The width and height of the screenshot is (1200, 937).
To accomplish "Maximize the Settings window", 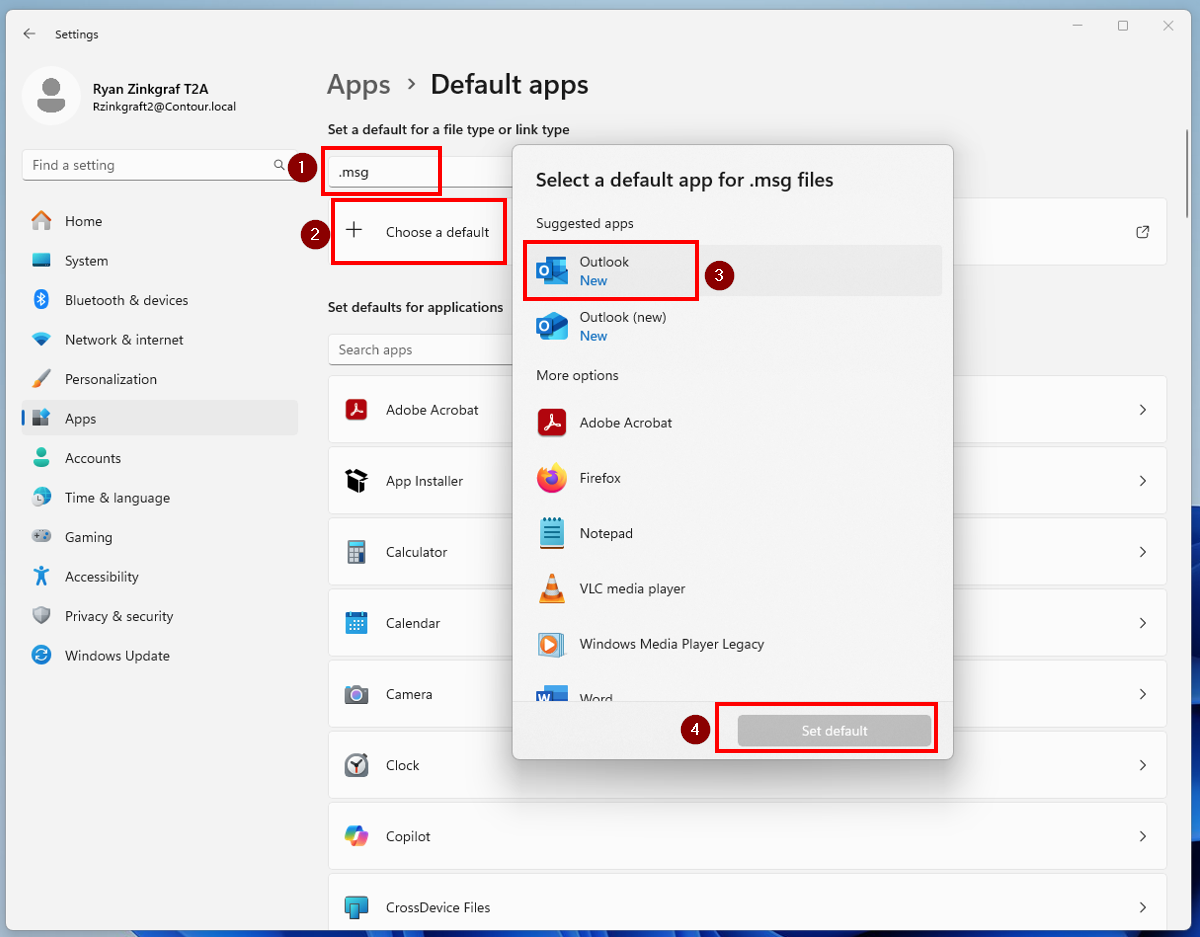I will 1123,26.
